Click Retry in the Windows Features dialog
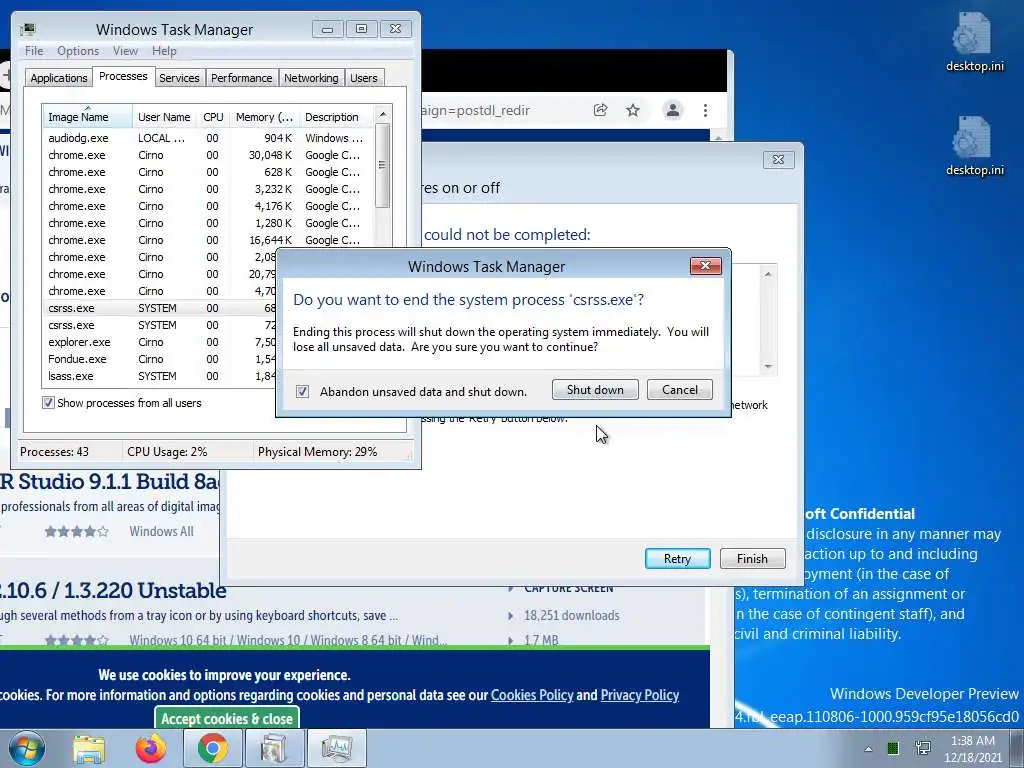 pyautogui.click(x=677, y=558)
